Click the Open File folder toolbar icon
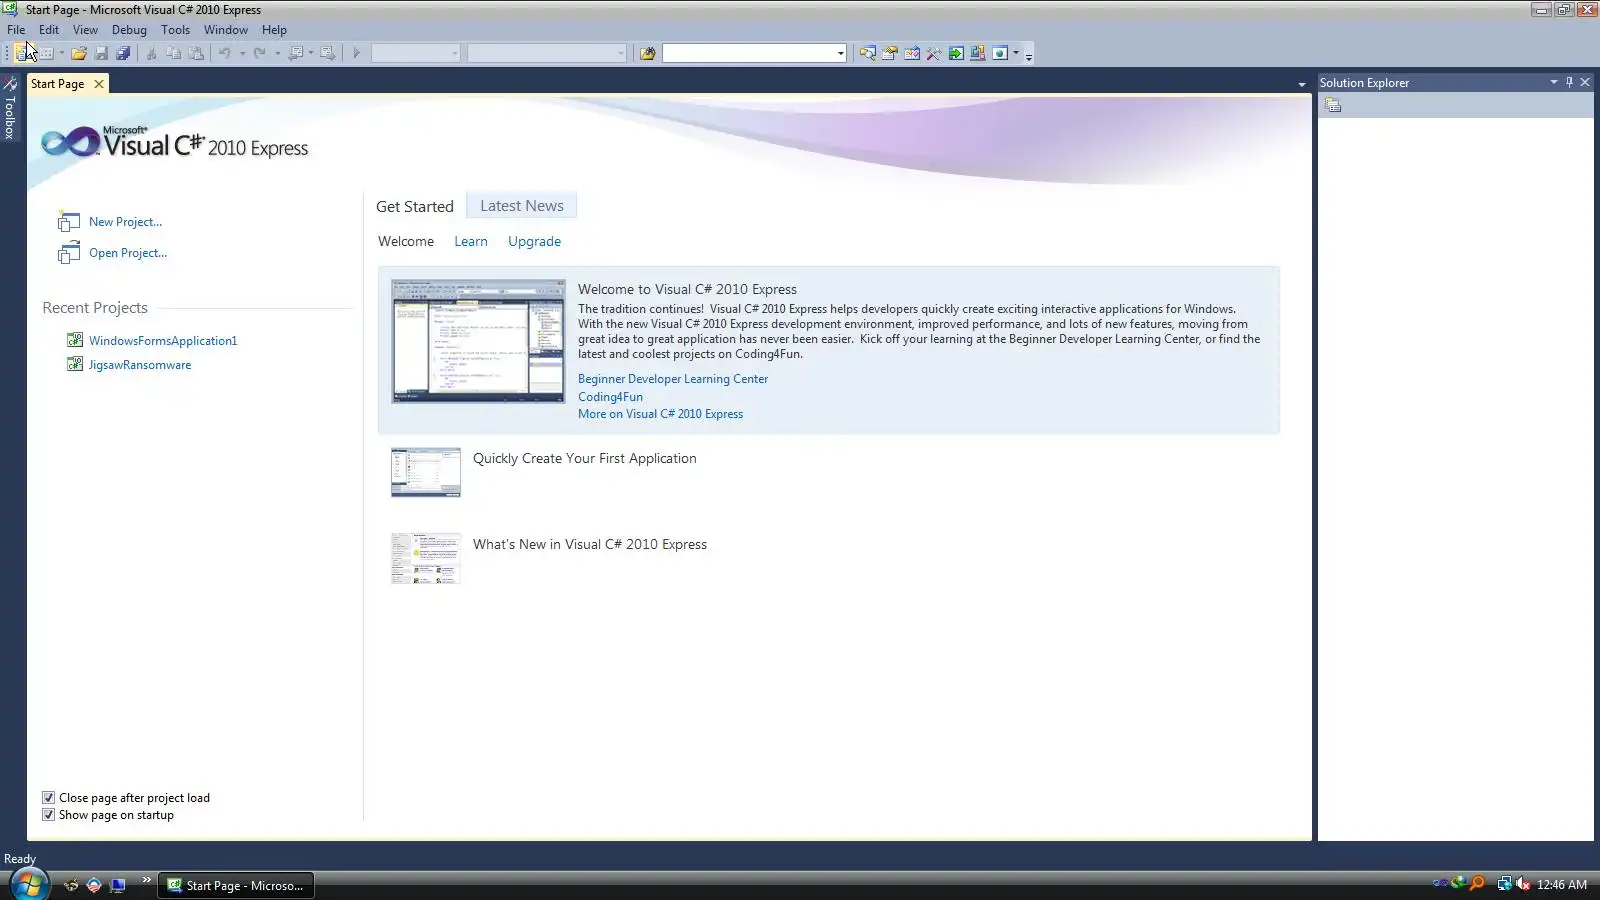Viewport: 1600px width, 900px height. [x=79, y=53]
